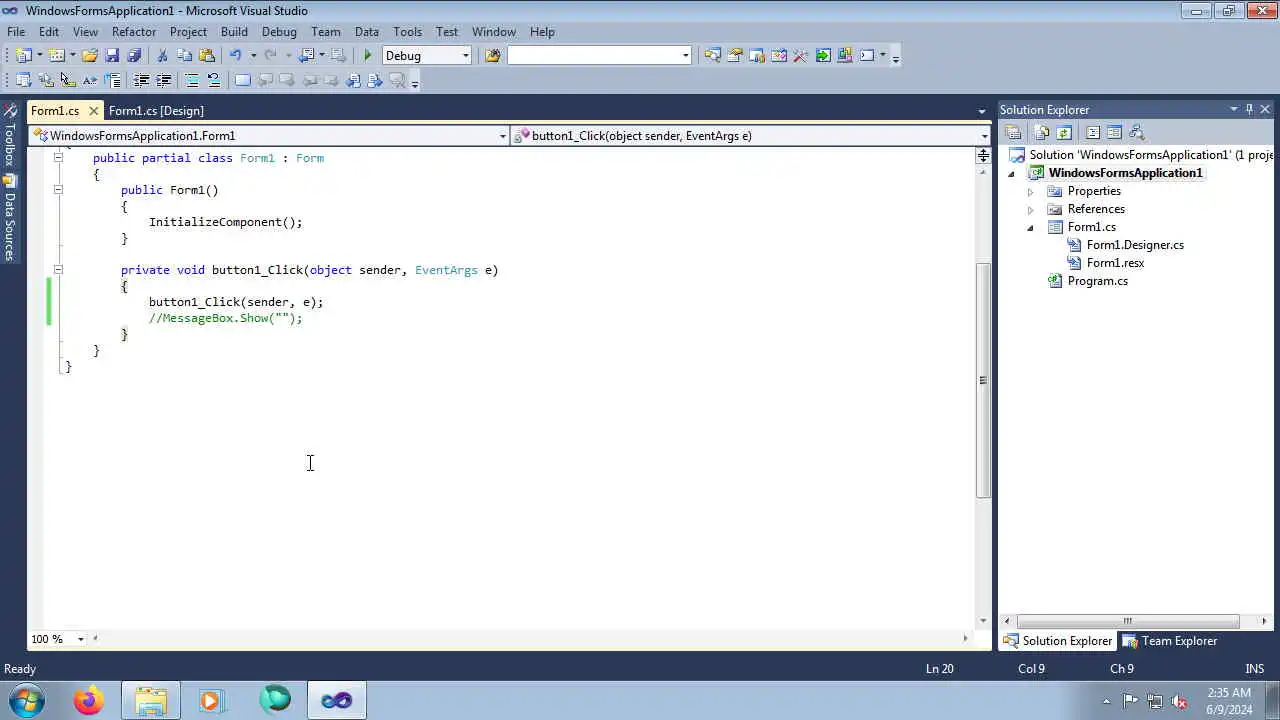The height and width of the screenshot is (720, 1280).
Task: Switch to the Form1.cs [Design] tab
Action: (x=156, y=111)
